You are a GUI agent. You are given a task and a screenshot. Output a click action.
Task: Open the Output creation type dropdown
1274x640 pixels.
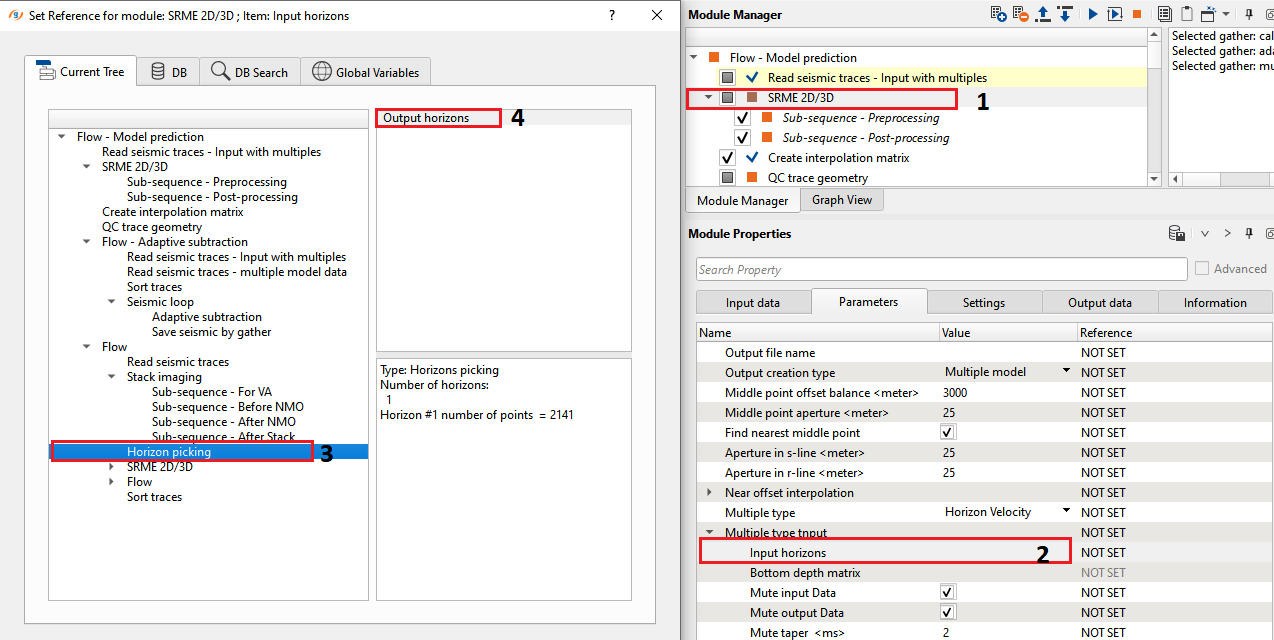(x=1066, y=372)
